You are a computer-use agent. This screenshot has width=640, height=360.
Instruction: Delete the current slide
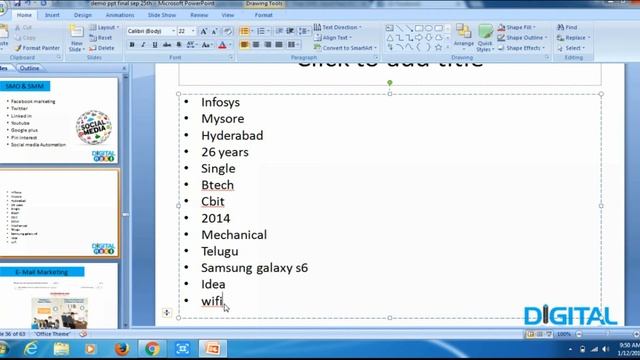[x=102, y=48]
